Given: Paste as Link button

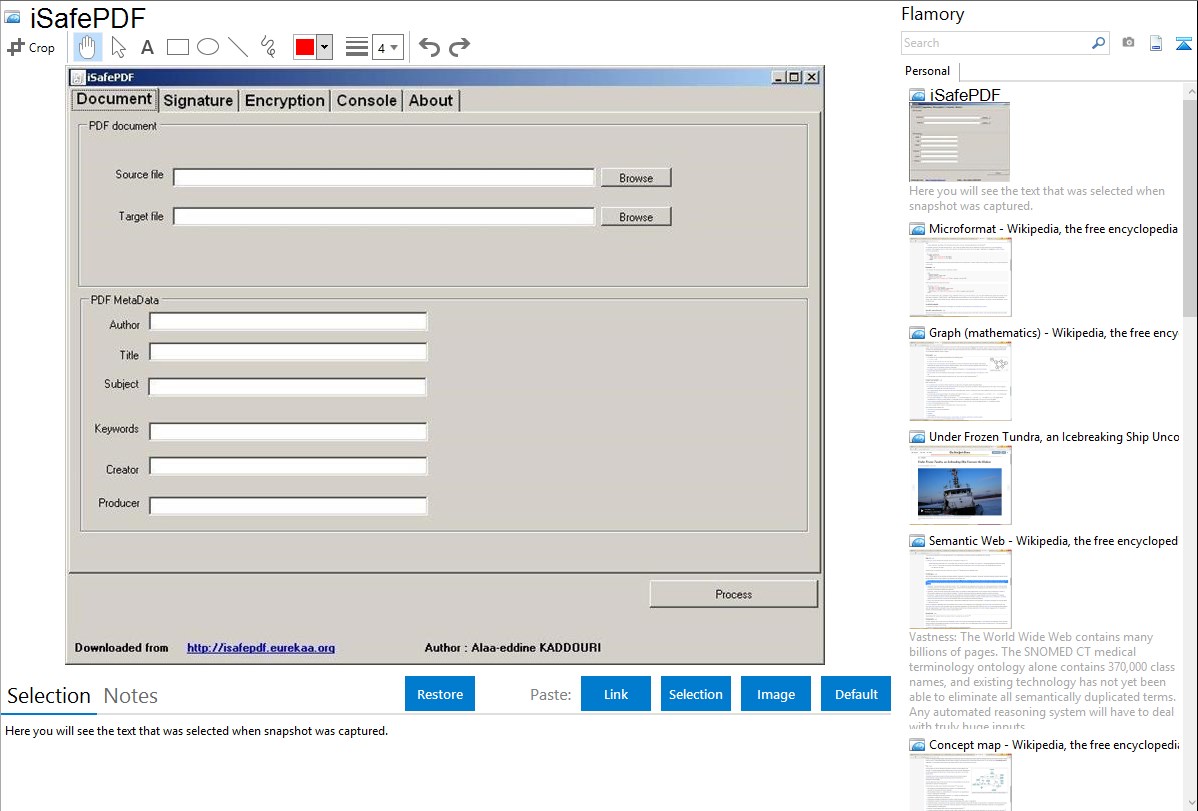Looking at the screenshot, I should point(616,694).
